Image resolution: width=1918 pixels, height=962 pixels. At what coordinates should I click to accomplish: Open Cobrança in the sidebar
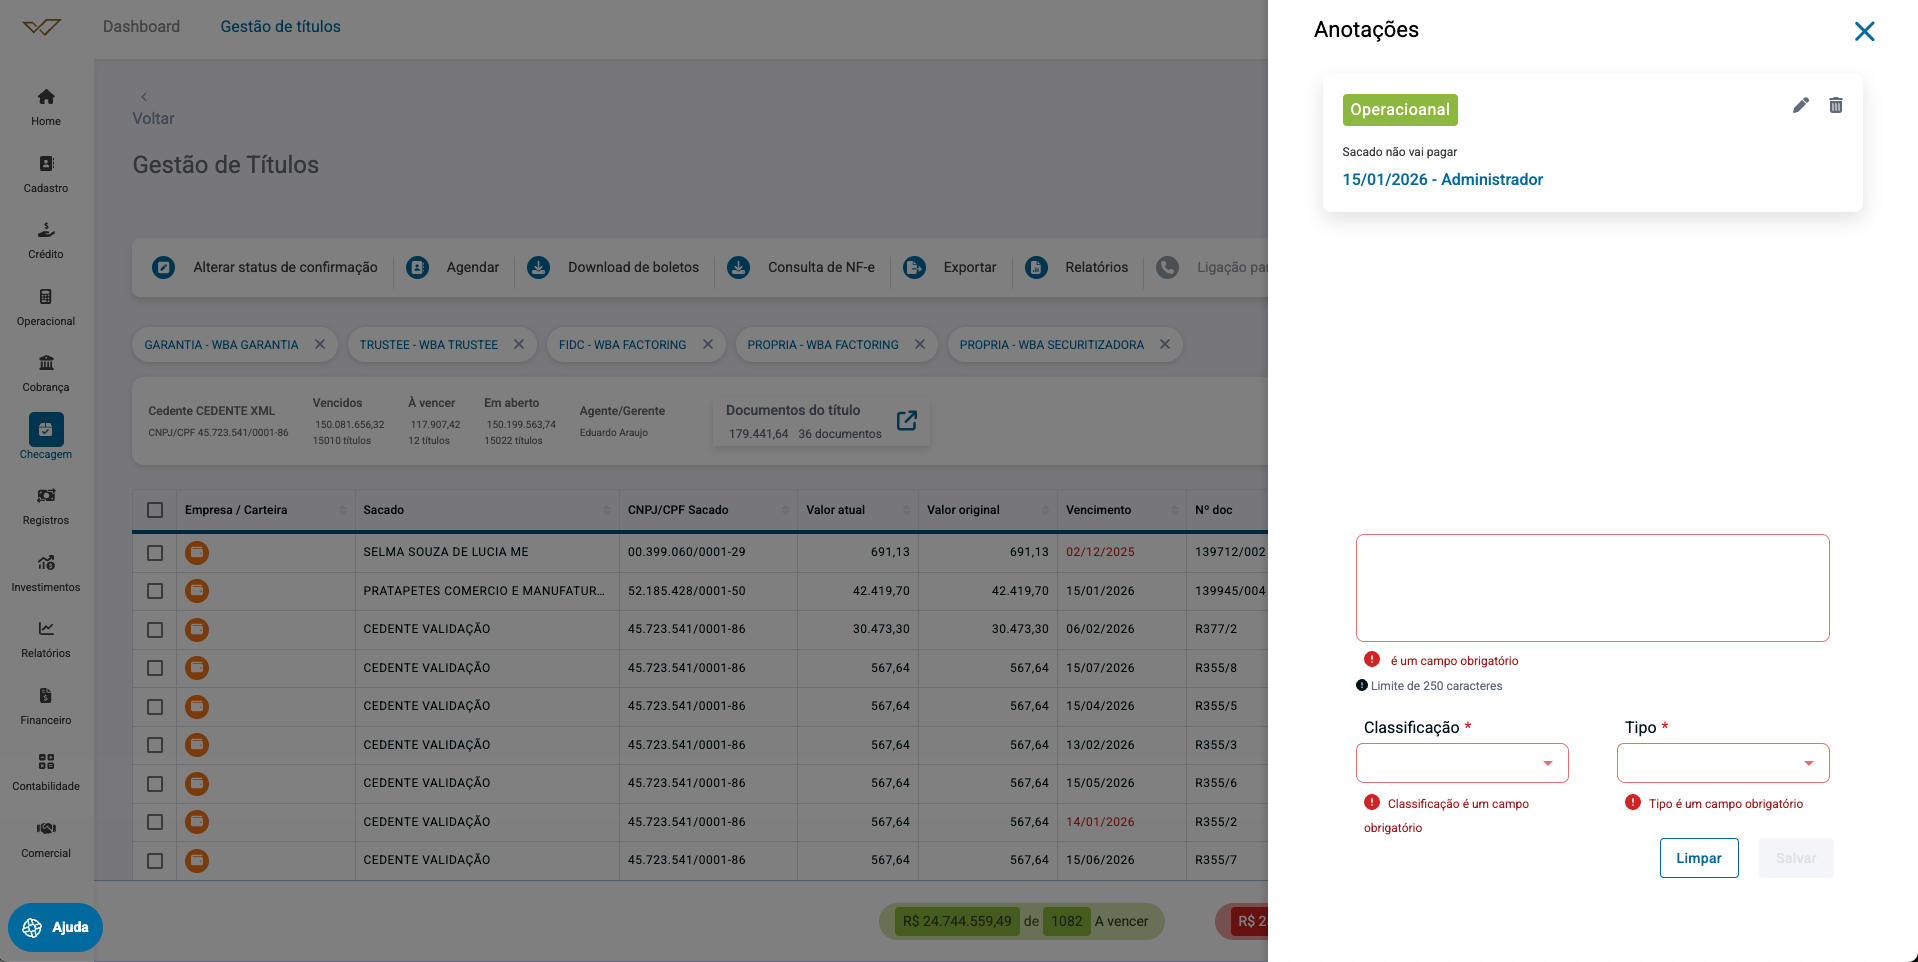click(46, 374)
